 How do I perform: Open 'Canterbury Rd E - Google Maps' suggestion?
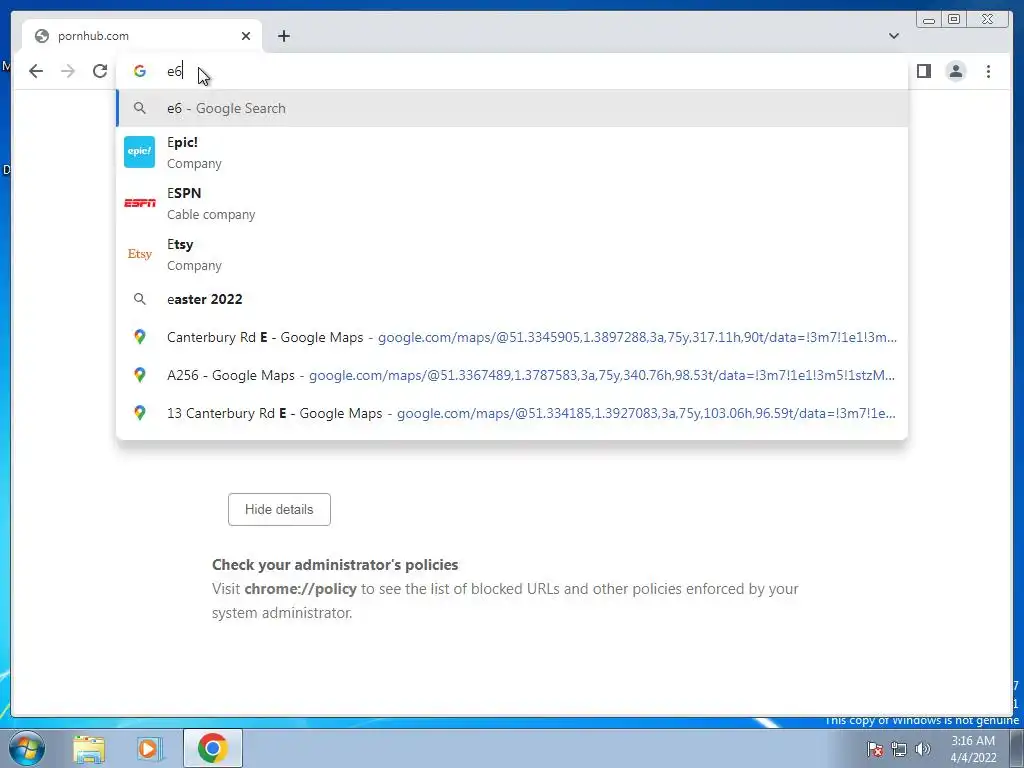coord(512,337)
